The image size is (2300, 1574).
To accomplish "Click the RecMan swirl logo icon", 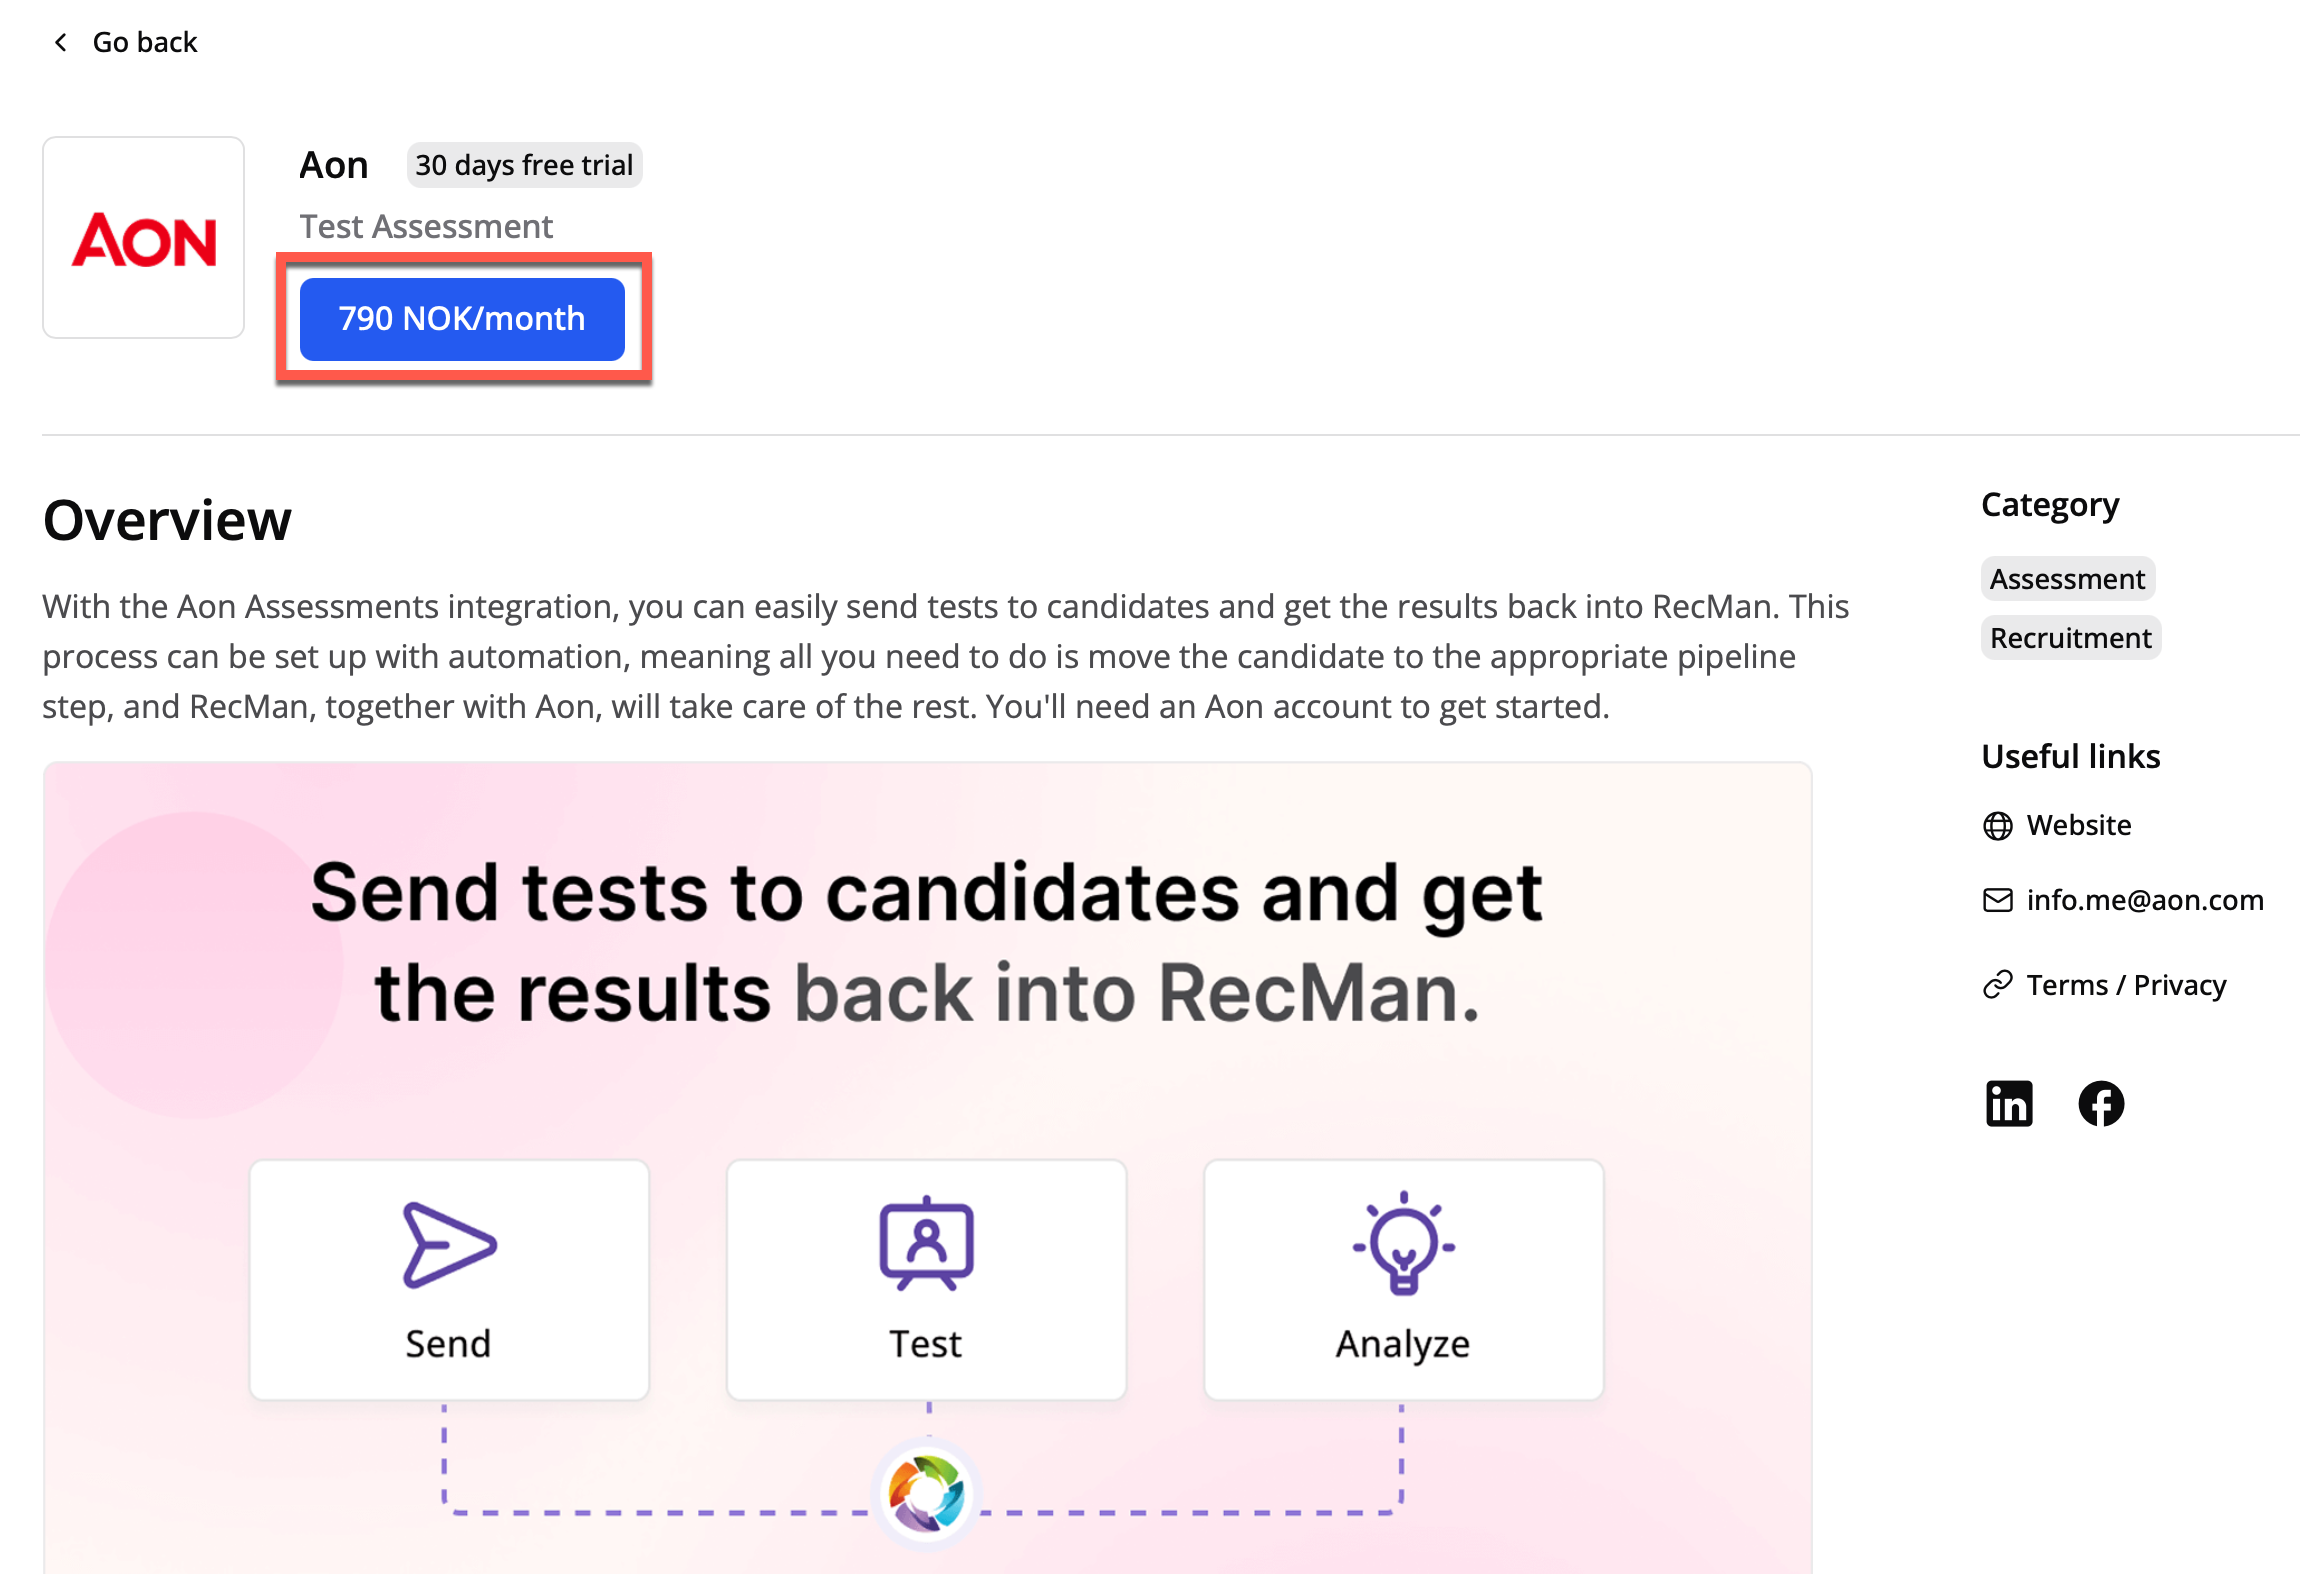I will (x=927, y=1494).
